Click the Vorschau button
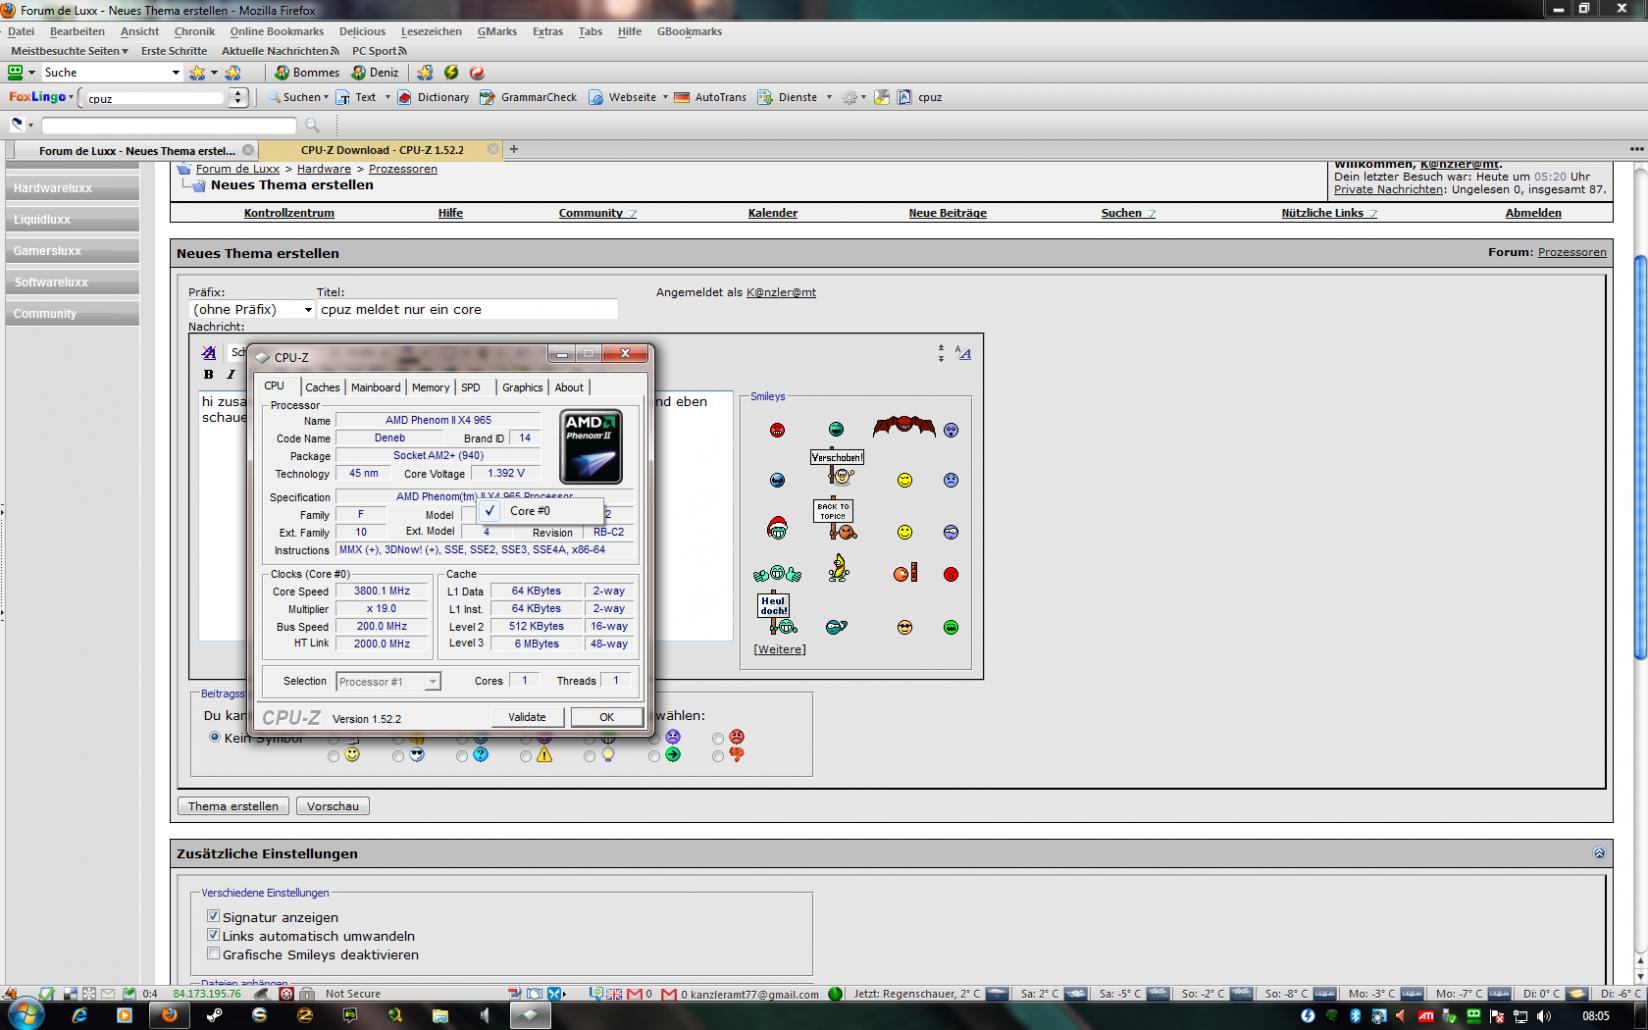This screenshot has width=1648, height=1030. click(333, 806)
